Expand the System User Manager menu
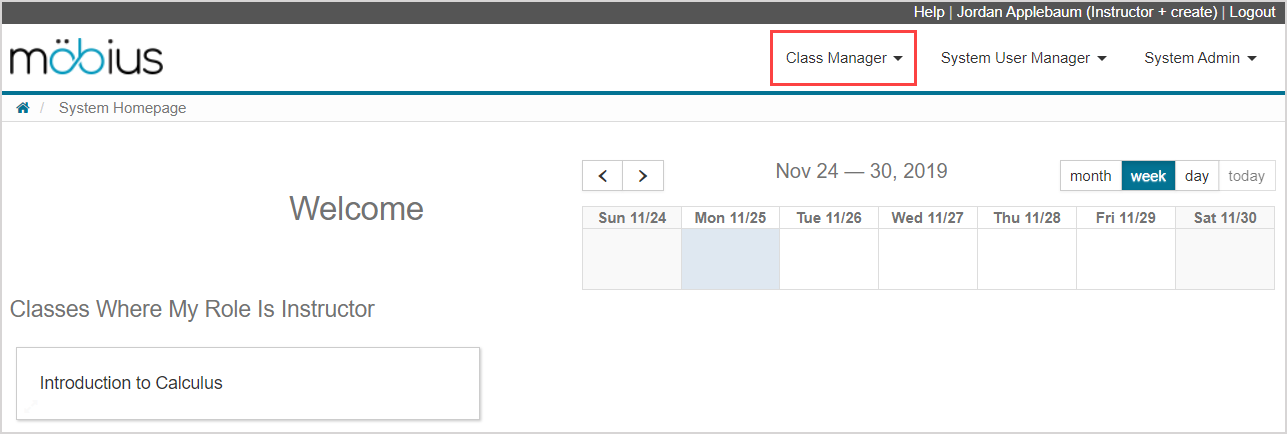Viewport: 1287px width, 434px height. (x=1023, y=58)
